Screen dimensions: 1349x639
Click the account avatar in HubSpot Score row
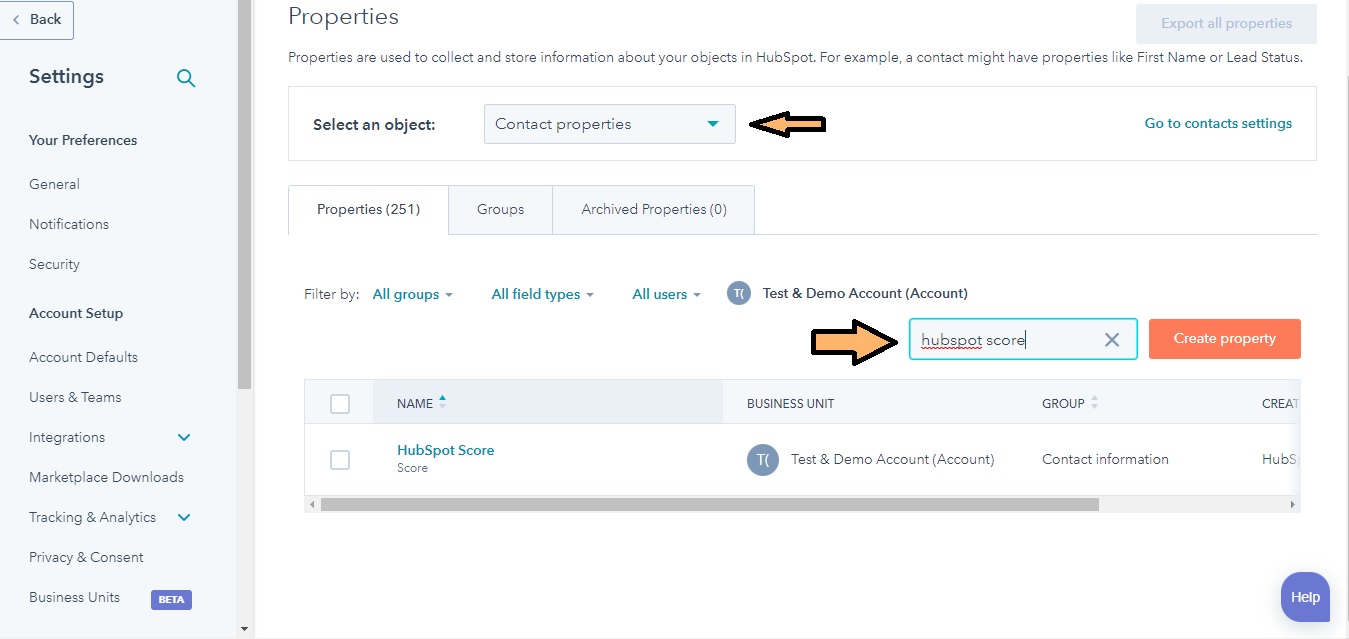(762, 459)
